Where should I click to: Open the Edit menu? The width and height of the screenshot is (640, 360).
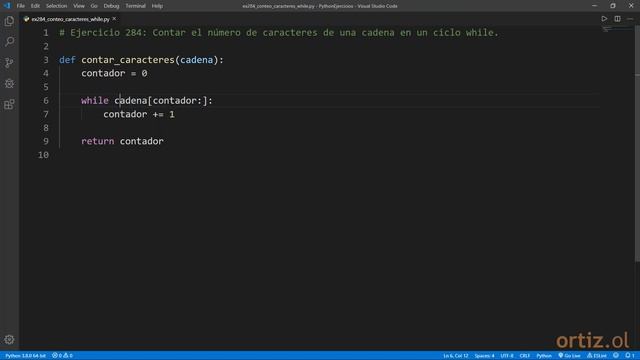[x=35, y=6]
